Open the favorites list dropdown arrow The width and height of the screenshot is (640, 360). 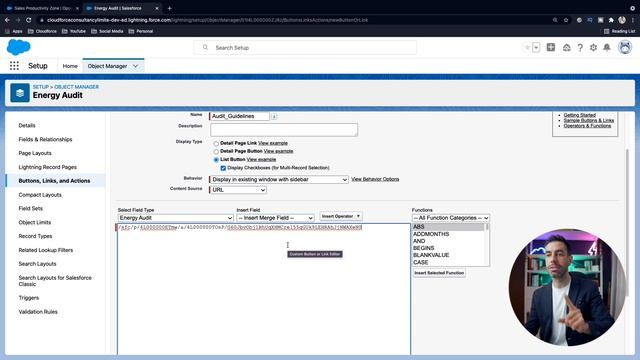click(x=536, y=47)
